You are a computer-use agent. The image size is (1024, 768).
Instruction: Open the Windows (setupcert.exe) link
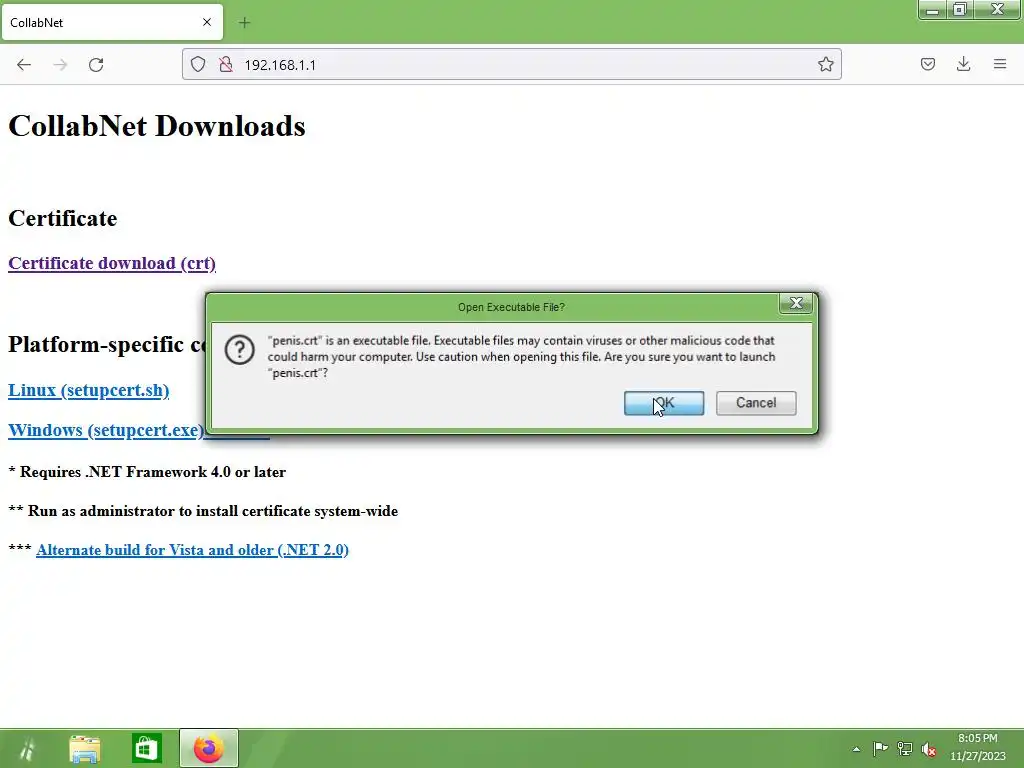(x=106, y=430)
